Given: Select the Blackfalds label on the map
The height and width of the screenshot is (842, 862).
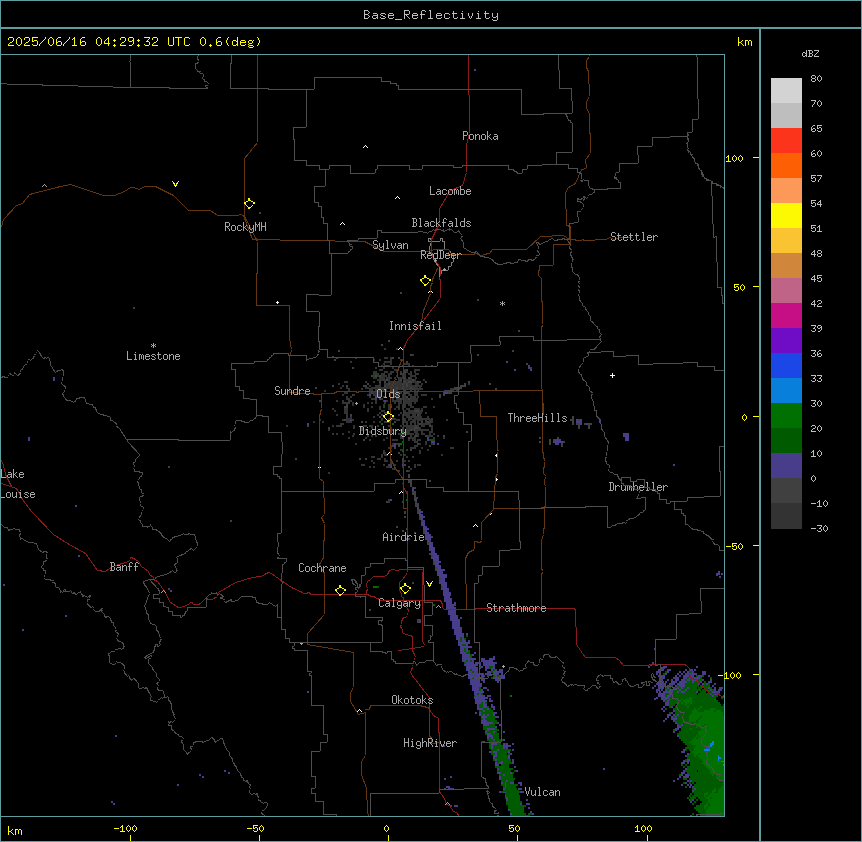Looking at the screenshot, I should [441, 223].
